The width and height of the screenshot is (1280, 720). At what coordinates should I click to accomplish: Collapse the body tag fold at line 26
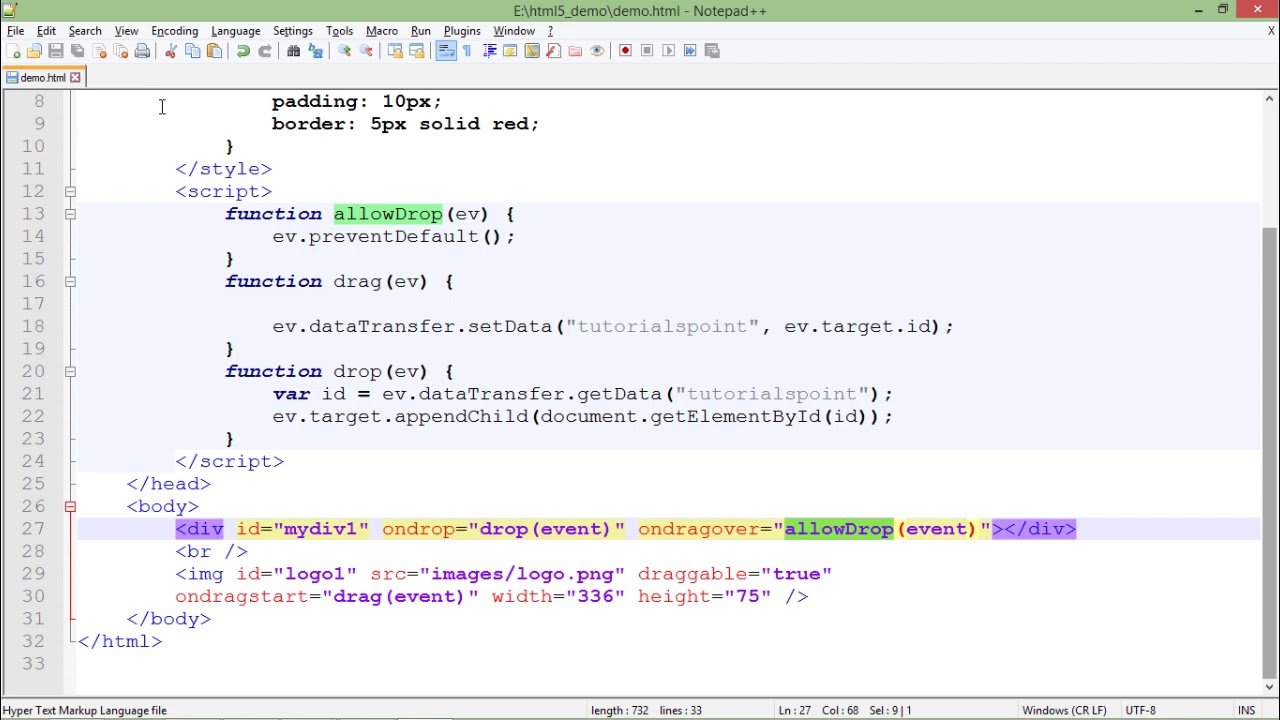coord(70,506)
